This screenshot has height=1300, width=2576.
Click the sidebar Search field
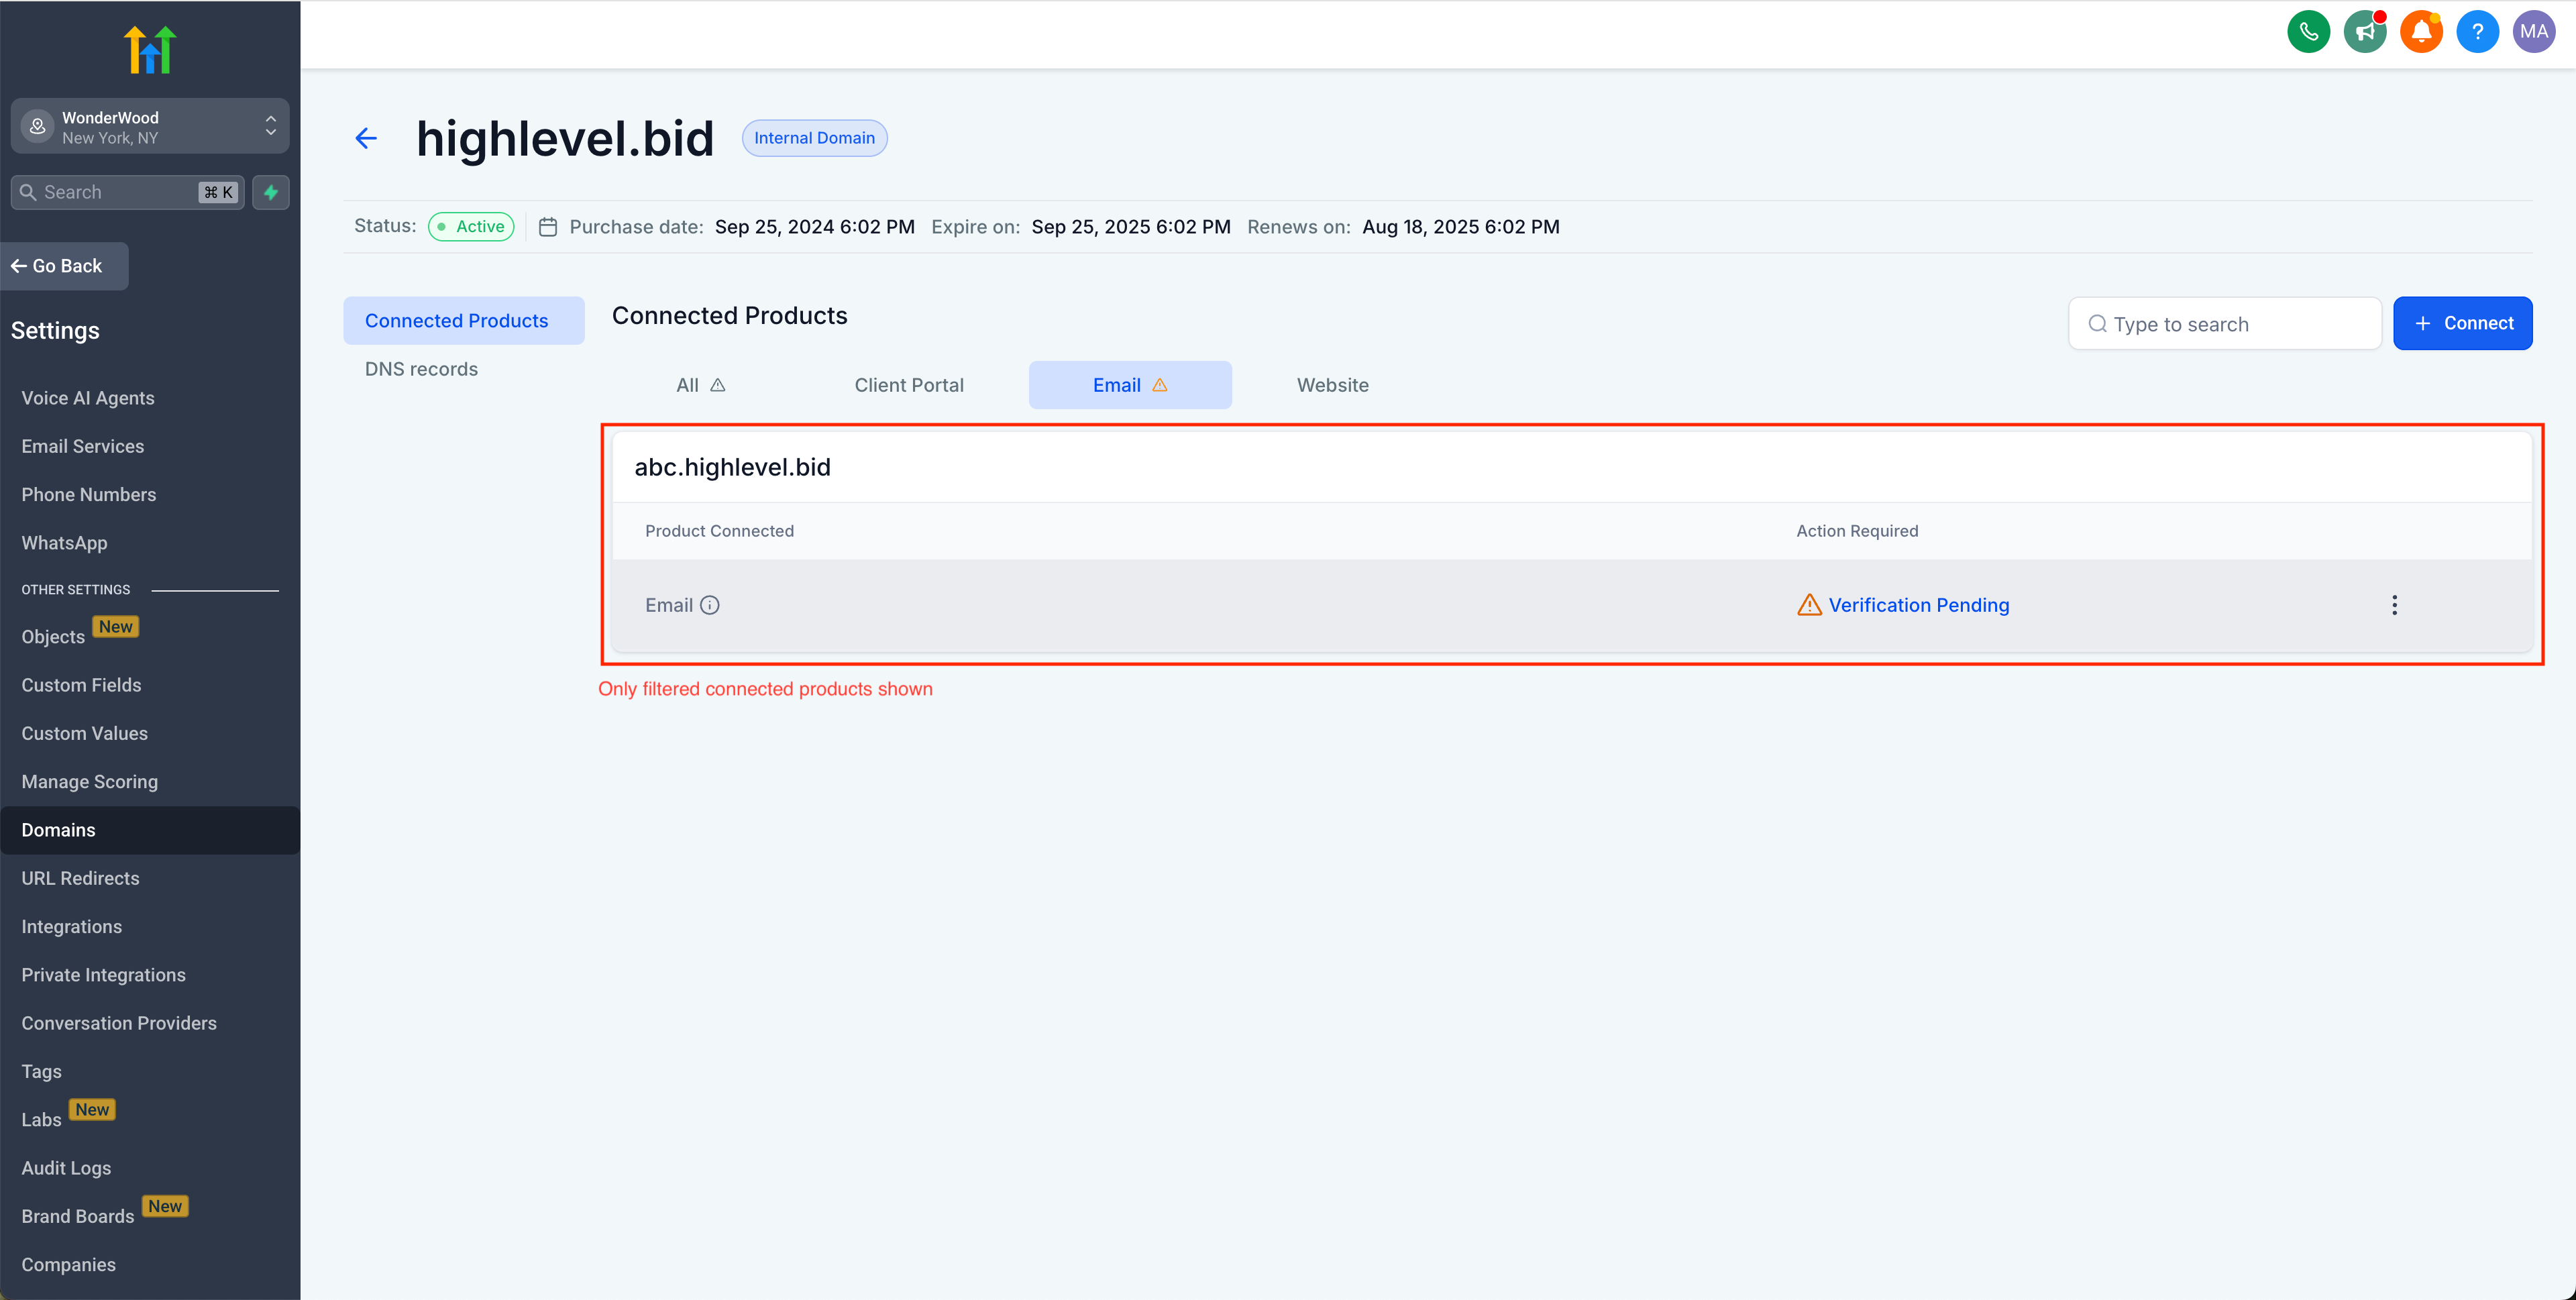[127, 192]
